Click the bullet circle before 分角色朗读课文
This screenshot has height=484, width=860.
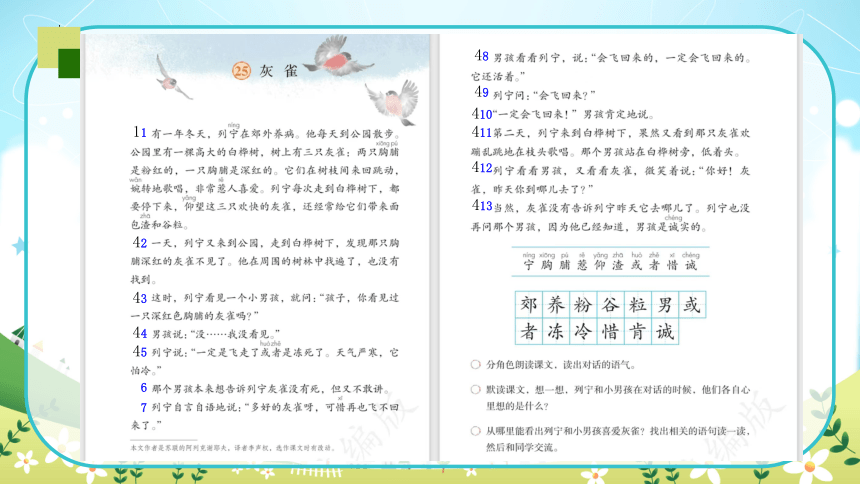(x=476, y=364)
